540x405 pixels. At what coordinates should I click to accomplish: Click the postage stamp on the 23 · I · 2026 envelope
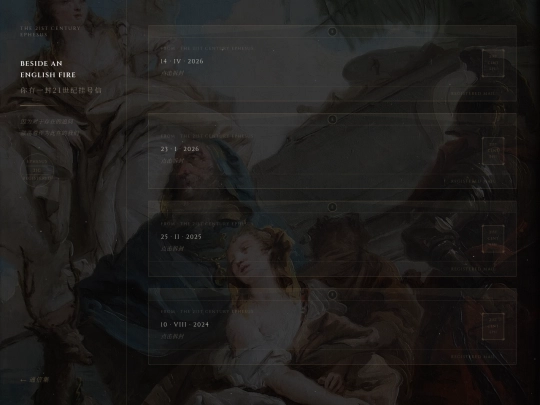[493, 151]
